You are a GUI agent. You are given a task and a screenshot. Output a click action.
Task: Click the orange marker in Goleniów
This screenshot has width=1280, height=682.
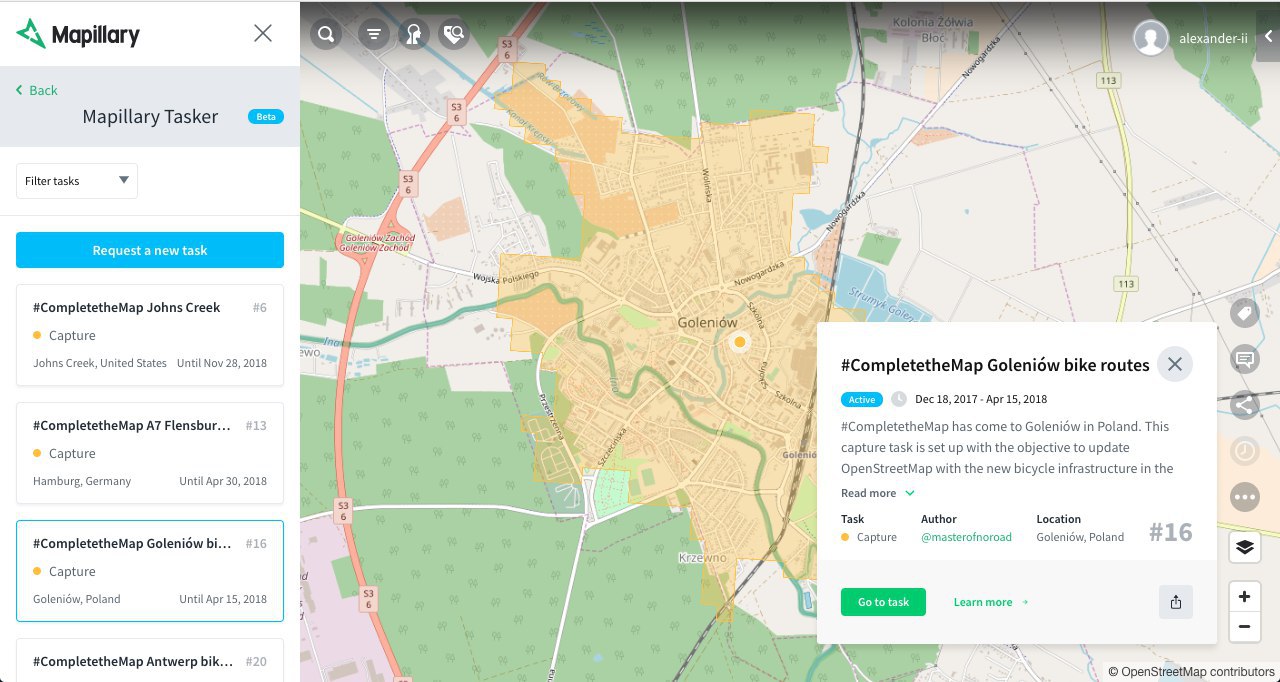[x=740, y=343]
